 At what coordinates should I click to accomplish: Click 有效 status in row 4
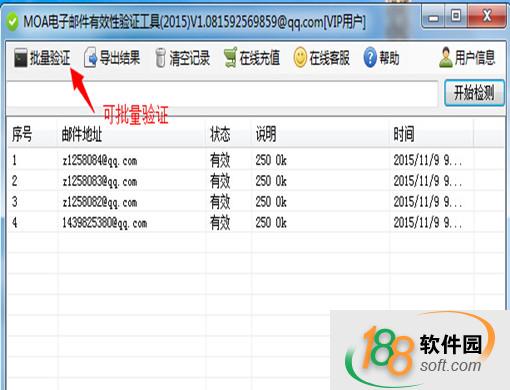coord(220,222)
